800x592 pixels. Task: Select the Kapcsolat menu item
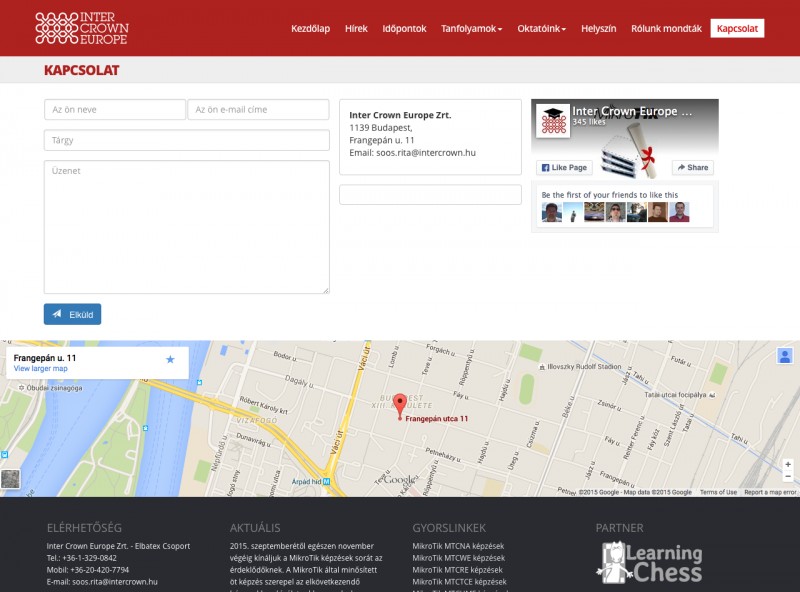pos(737,29)
